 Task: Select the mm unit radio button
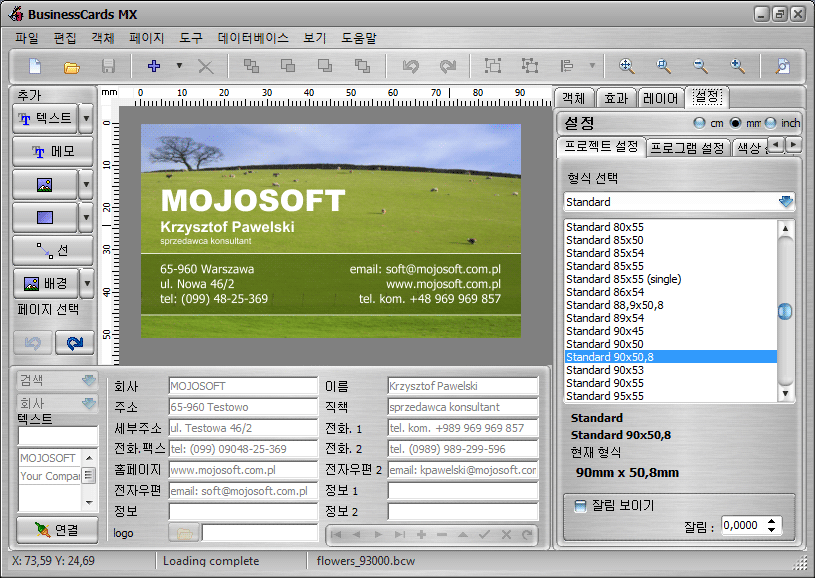[x=735, y=123]
